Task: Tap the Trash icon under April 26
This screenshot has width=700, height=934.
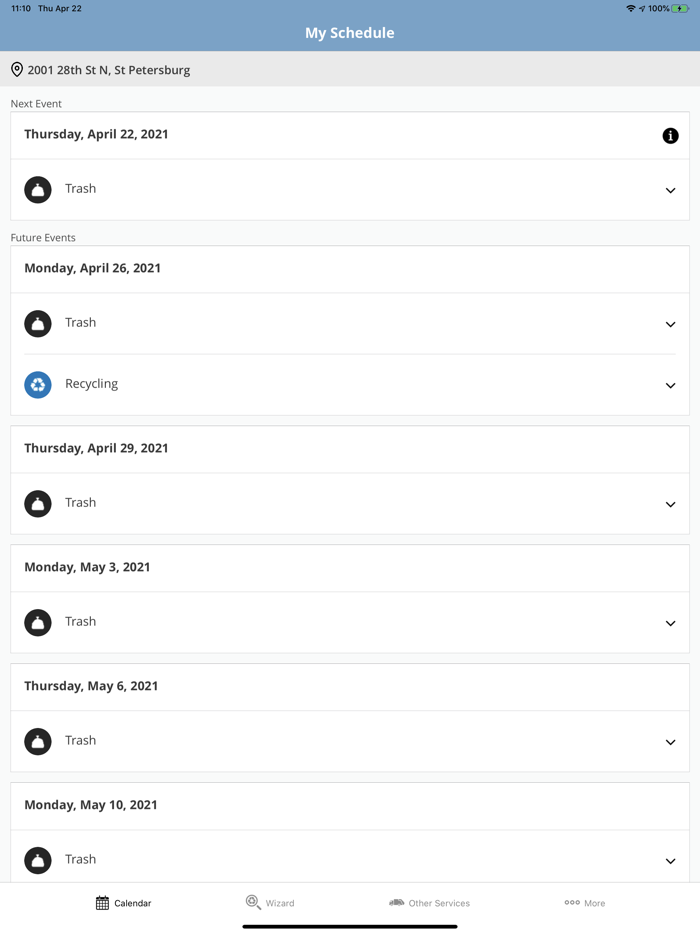Action: (38, 323)
